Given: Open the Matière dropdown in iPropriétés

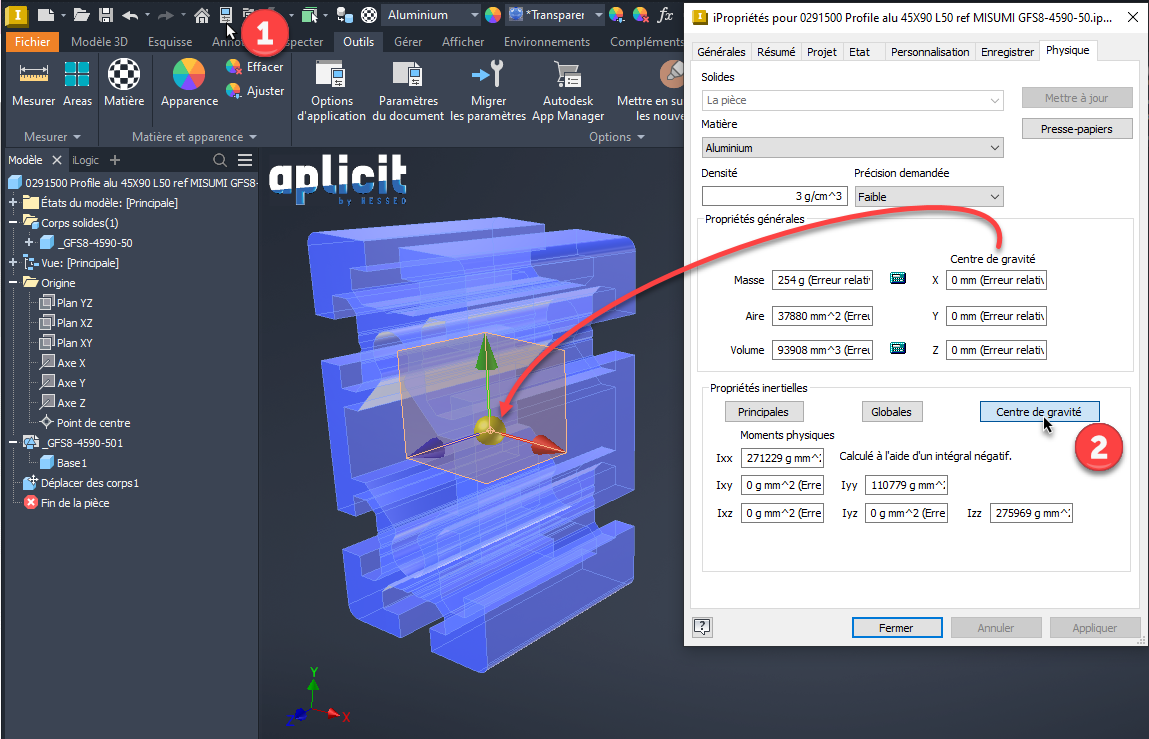Looking at the screenshot, I should 853,148.
